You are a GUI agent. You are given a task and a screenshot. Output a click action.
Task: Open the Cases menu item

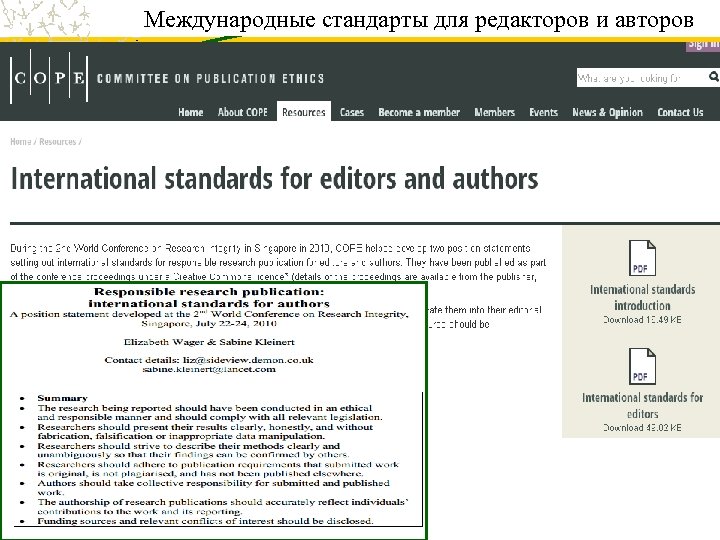(352, 112)
